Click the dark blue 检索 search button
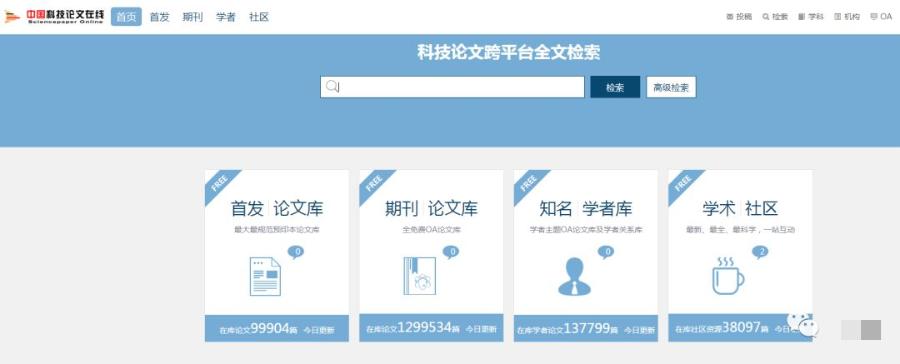Image resolution: width=900 pixels, height=364 pixels. [x=615, y=87]
